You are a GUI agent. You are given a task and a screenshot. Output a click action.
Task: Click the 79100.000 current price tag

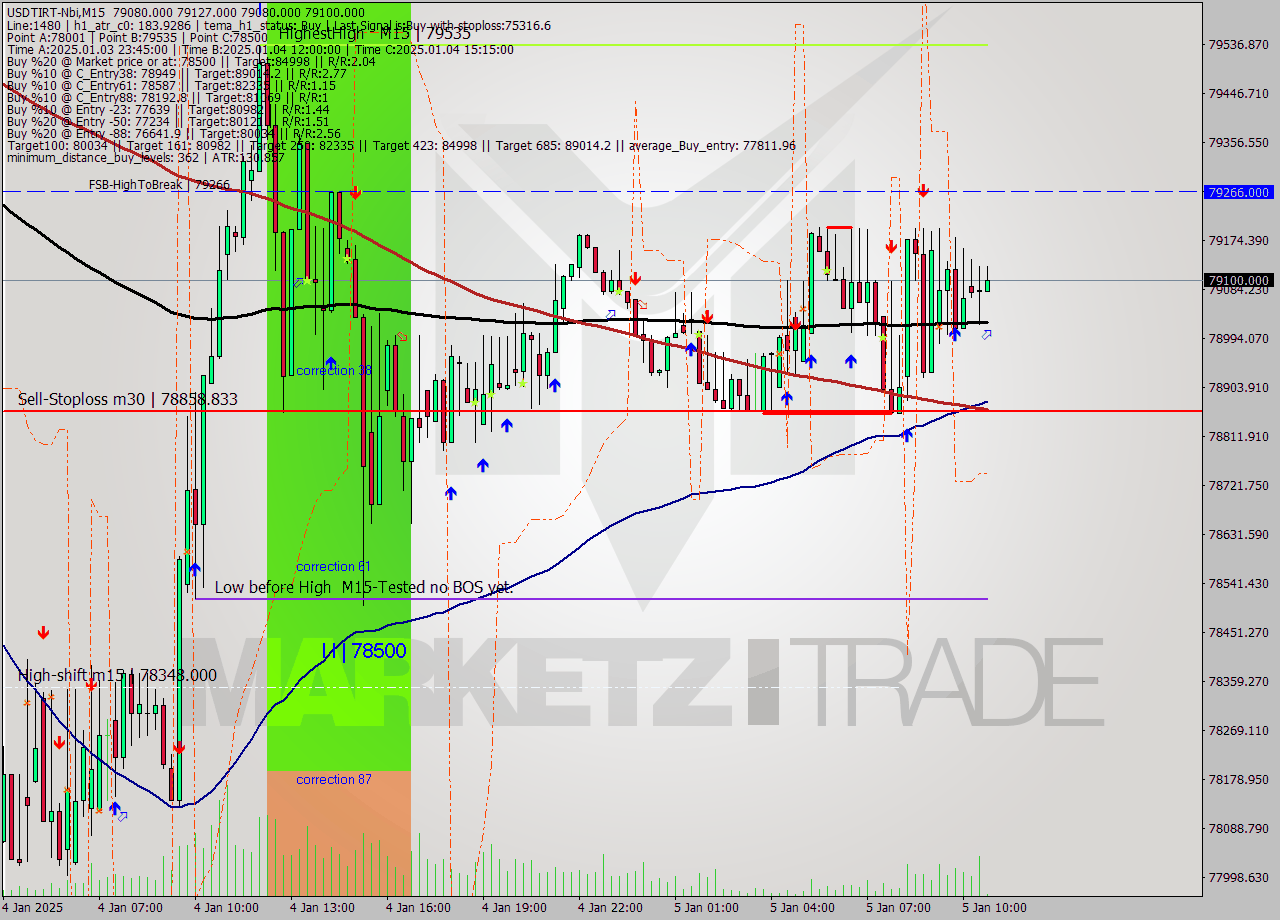coord(1240,281)
